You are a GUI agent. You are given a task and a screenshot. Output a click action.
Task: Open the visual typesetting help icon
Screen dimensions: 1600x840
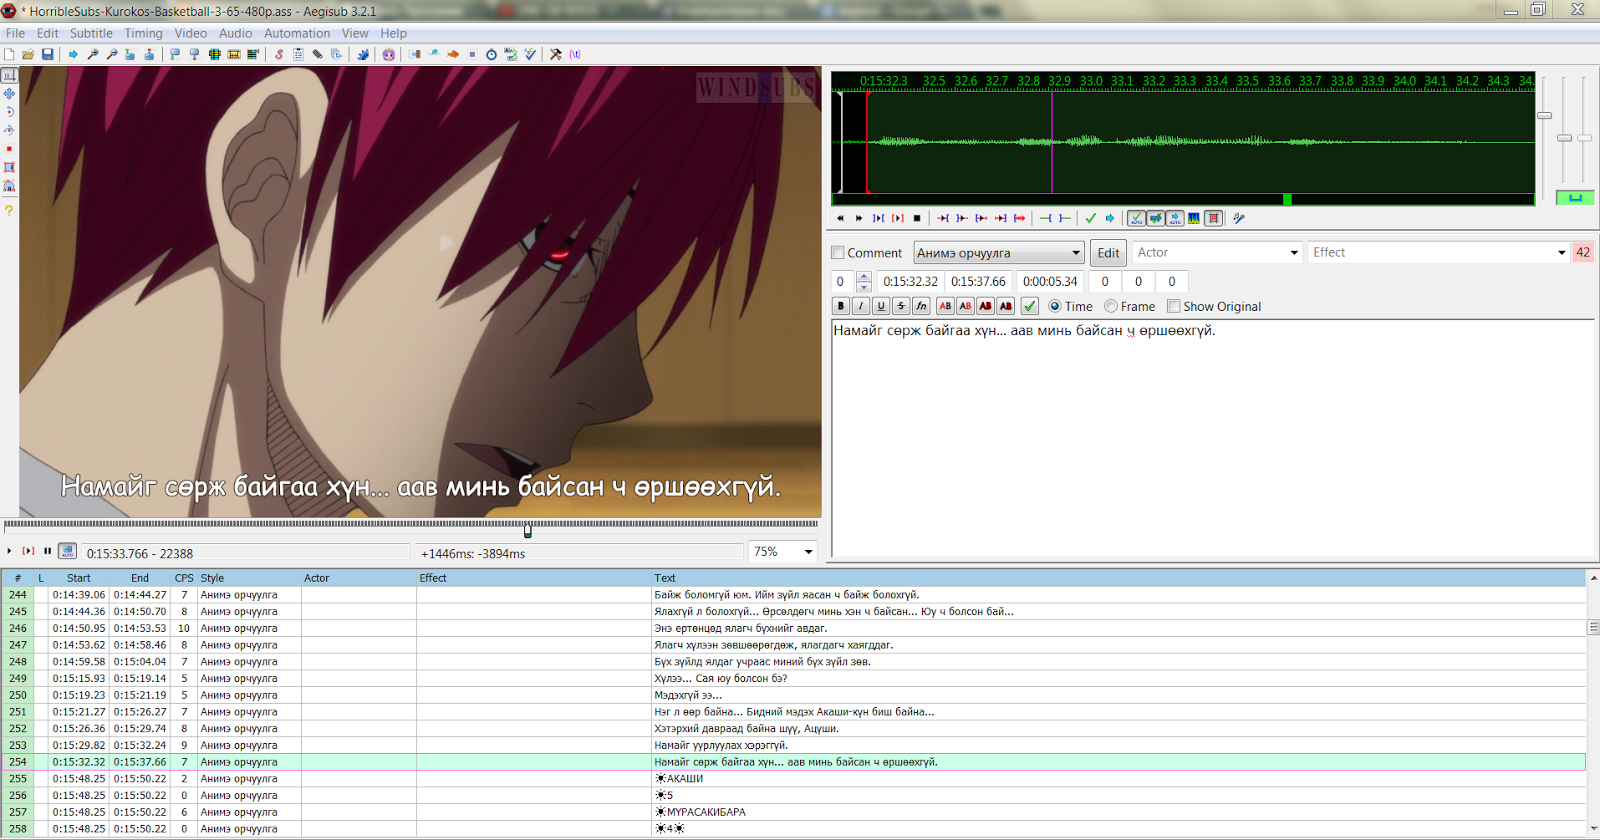point(9,211)
